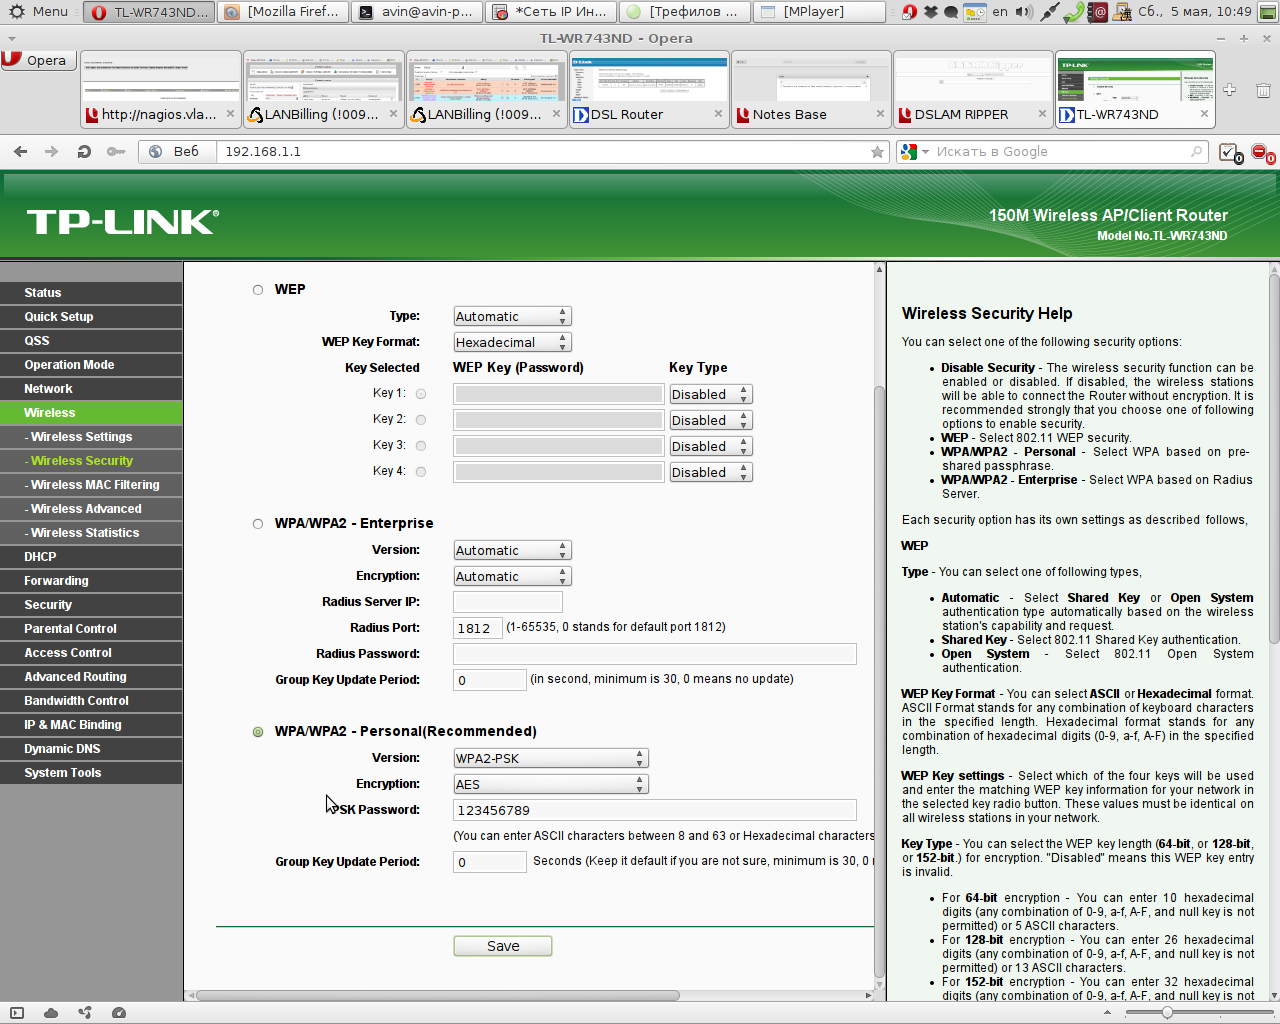Click the Save button

point(503,946)
